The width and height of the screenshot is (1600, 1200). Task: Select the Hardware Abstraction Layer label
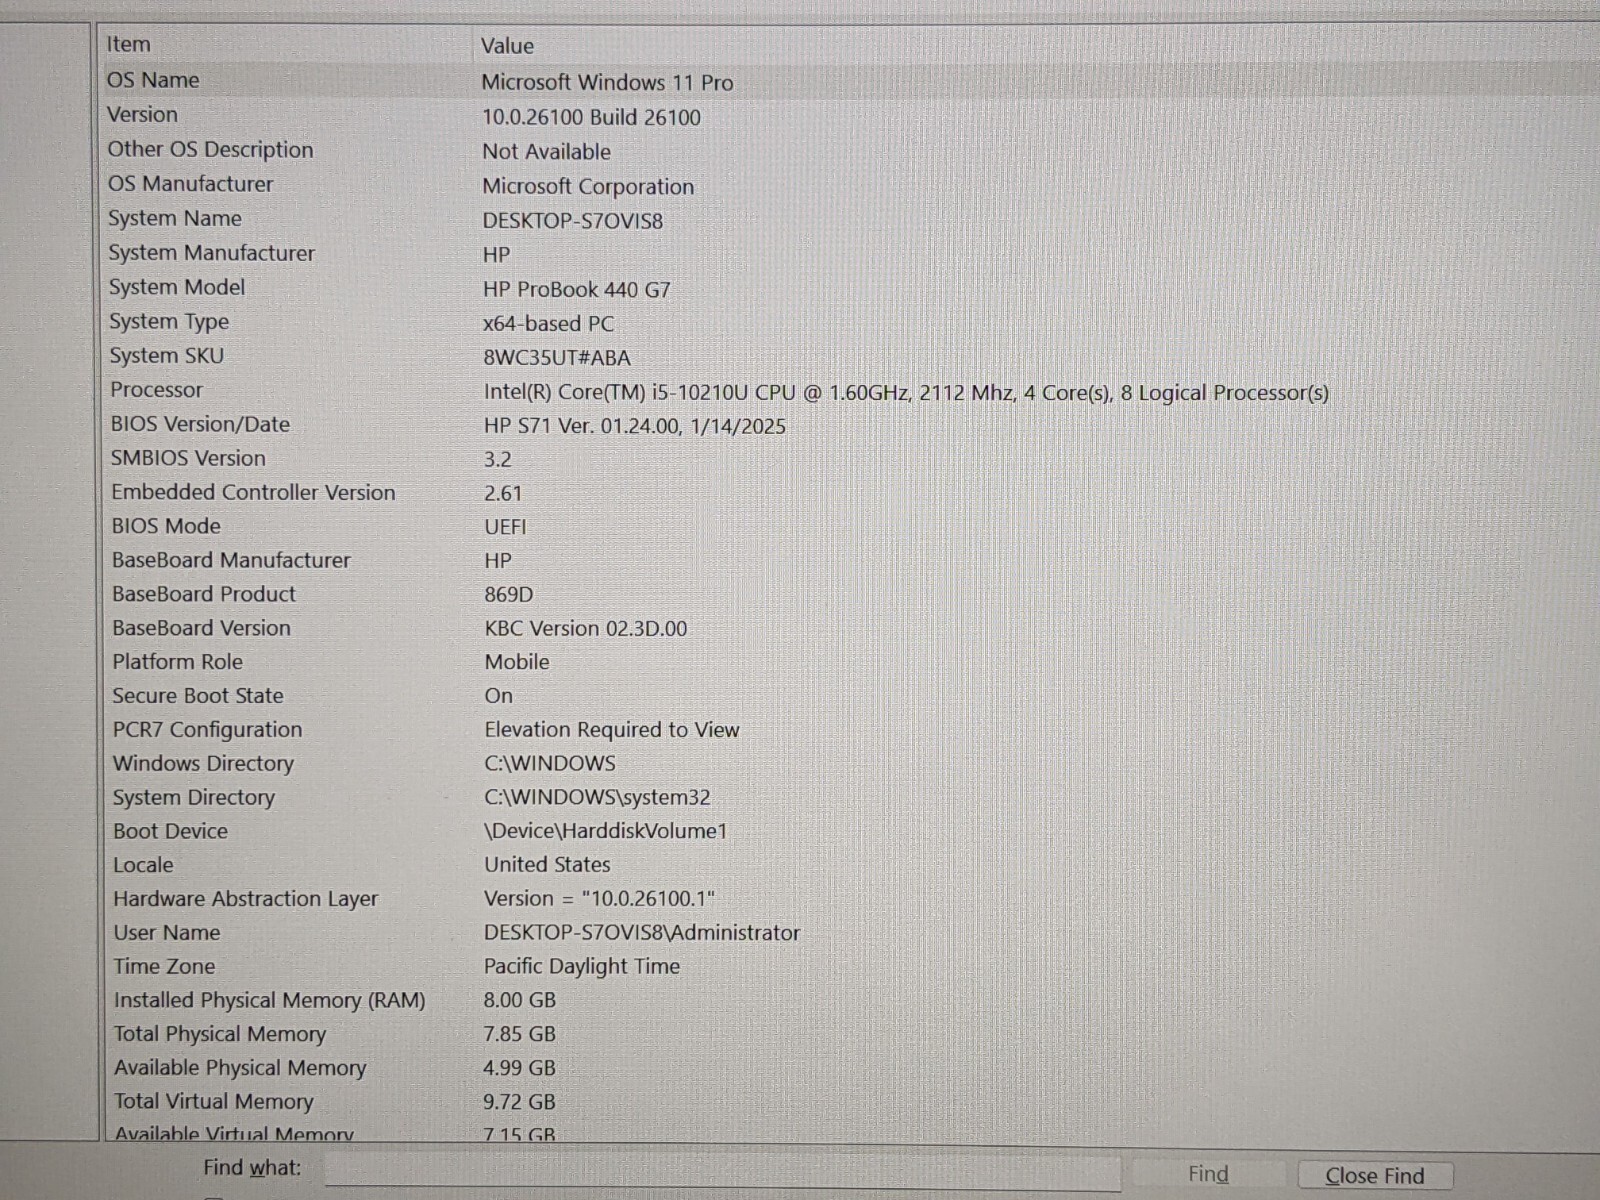245,899
